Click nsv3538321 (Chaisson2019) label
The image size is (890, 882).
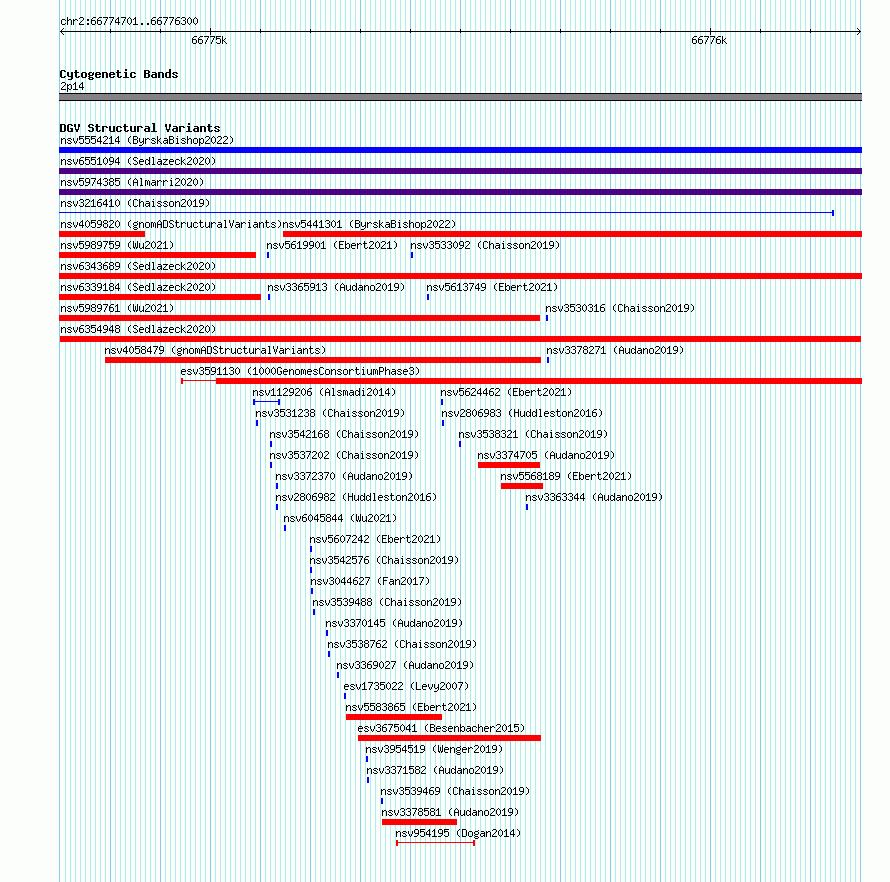[533, 434]
